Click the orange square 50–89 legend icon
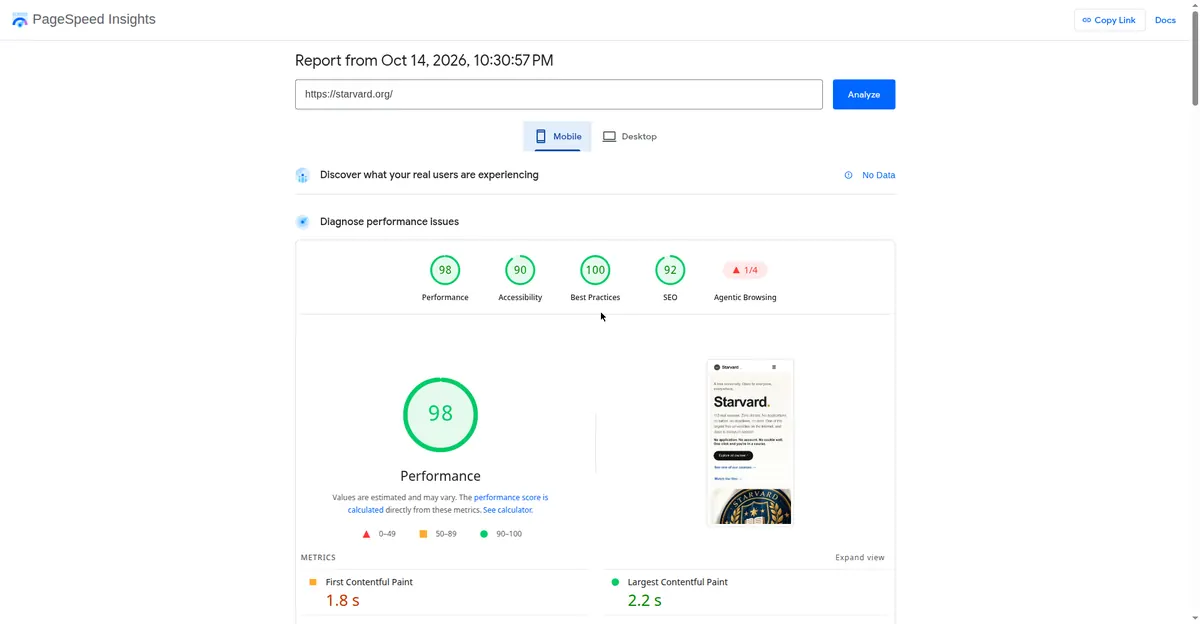This screenshot has width=1200, height=624. coord(424,534)
